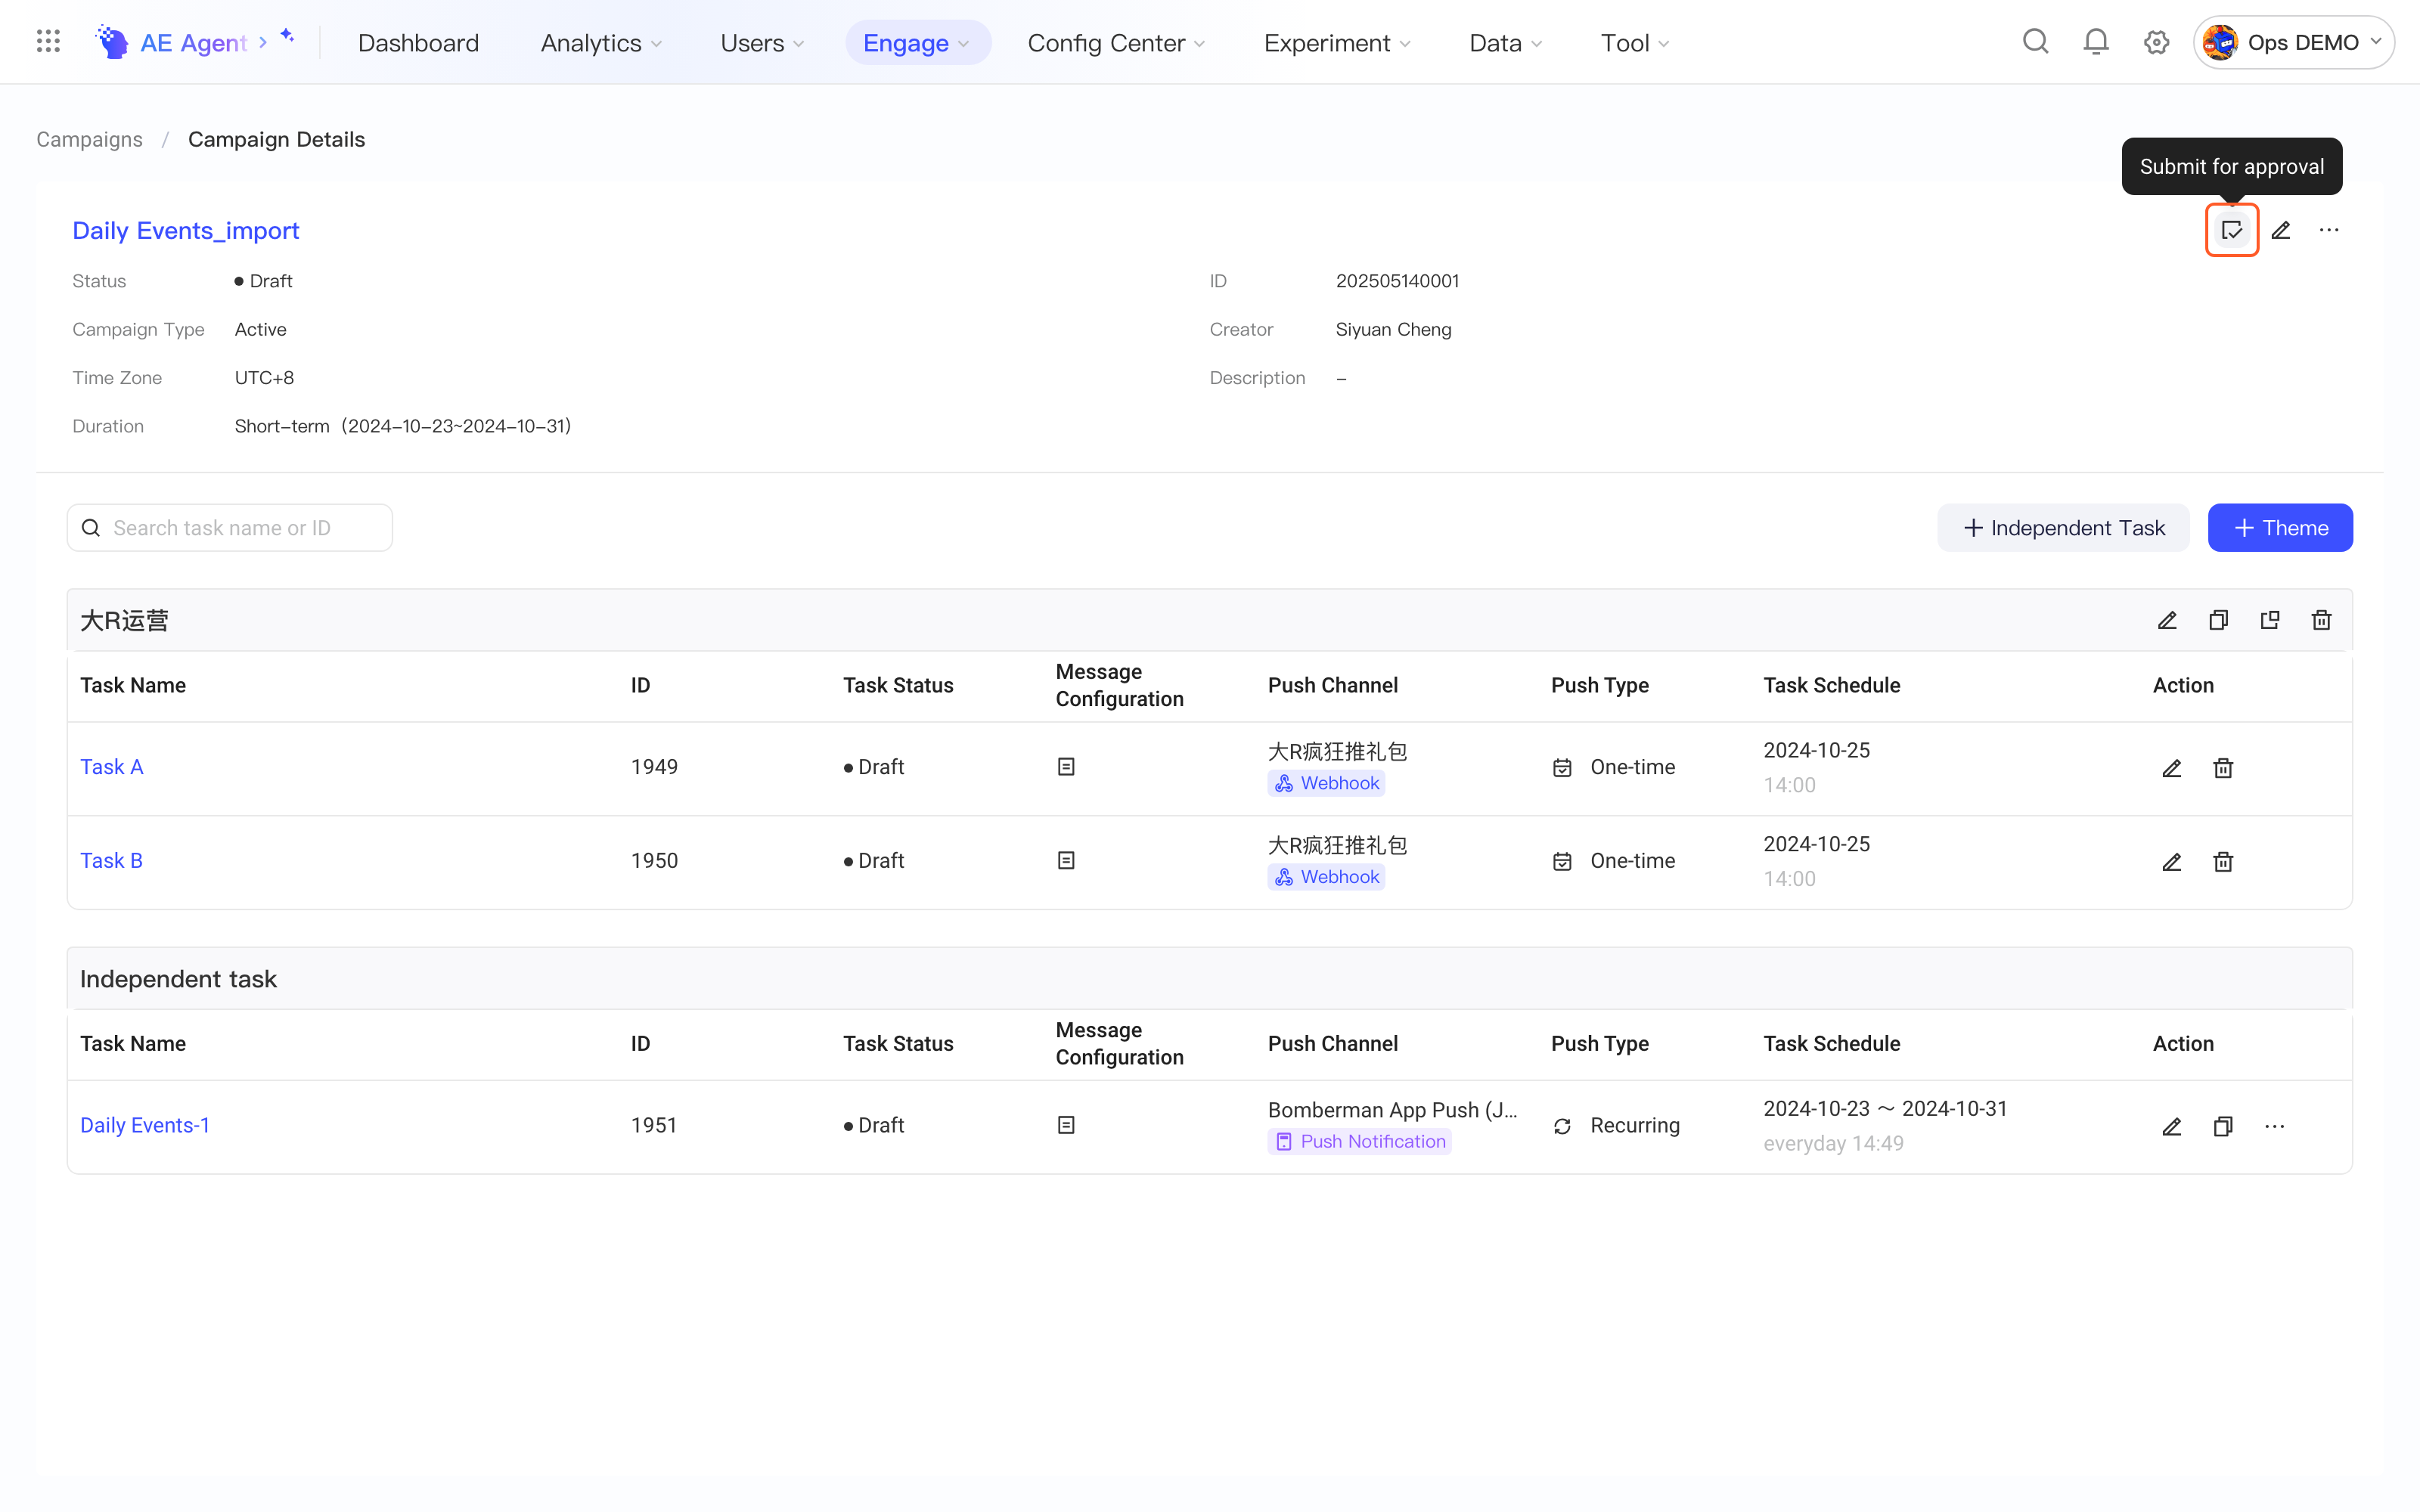Expand the Config Center menu
2420x1512 pixels.
1116,43
